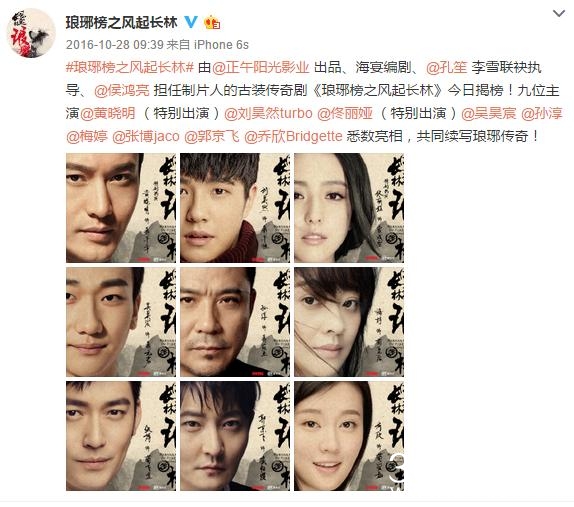The height and width of the screenshot is (507, 574).
Task: Open the bottom-right smiling woman poster
Action: pos(349,436)
